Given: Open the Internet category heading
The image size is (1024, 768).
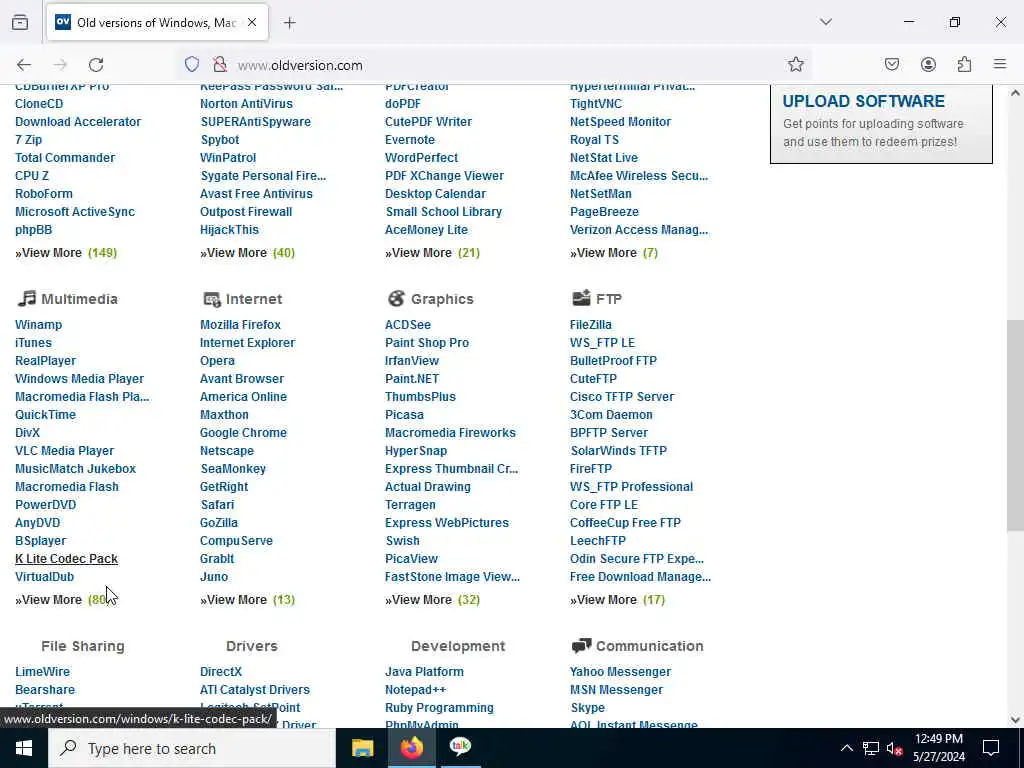Looking at the screenshot, I should pyautogui.click(x=253, y=299).
